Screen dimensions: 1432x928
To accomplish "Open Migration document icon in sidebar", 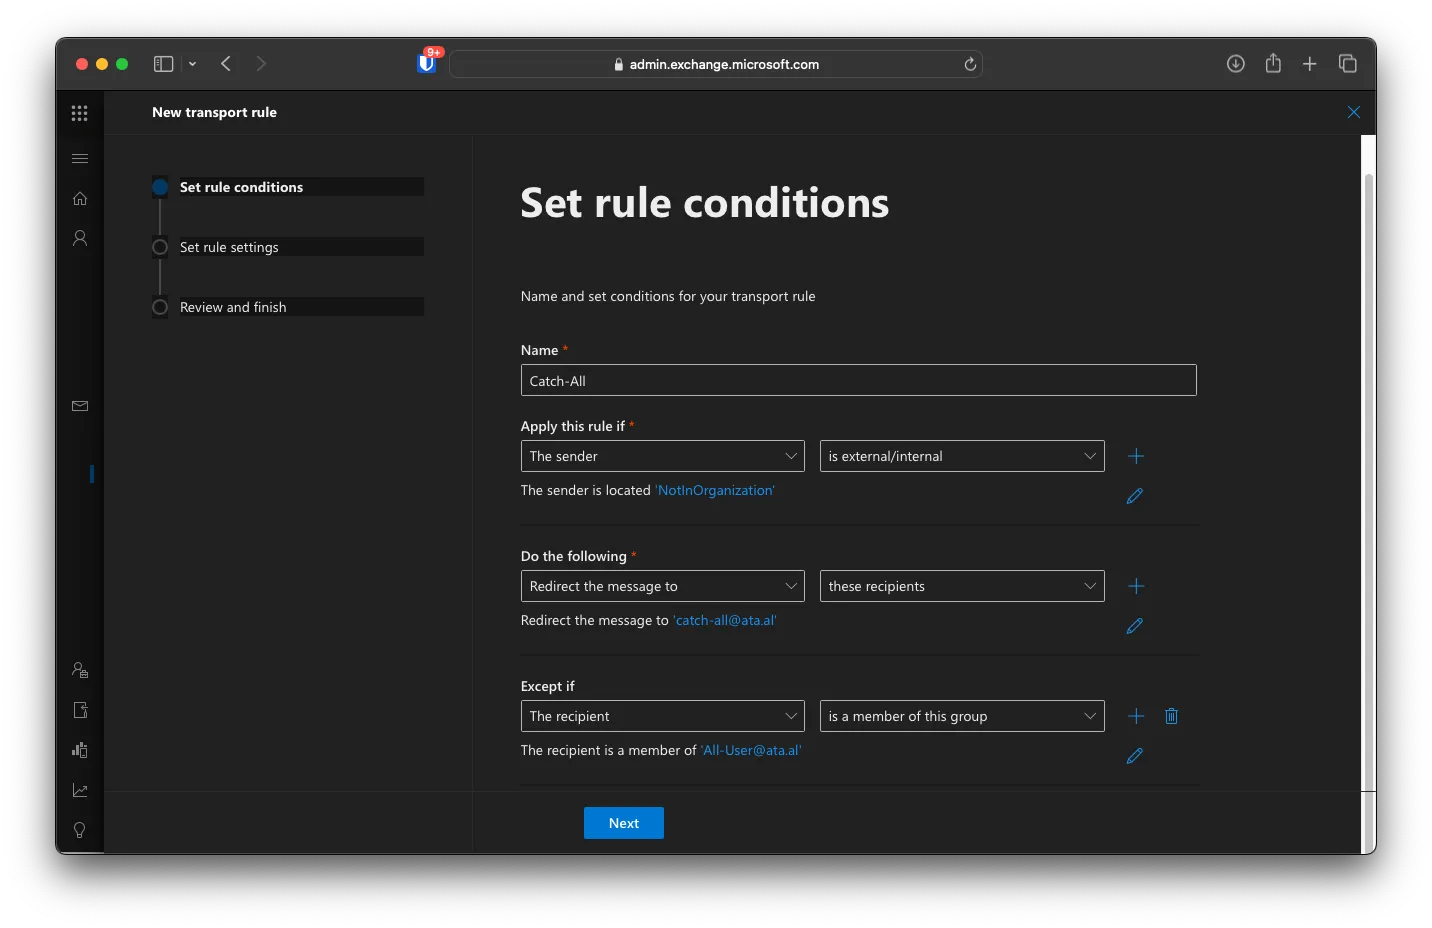I will (80, 710).
